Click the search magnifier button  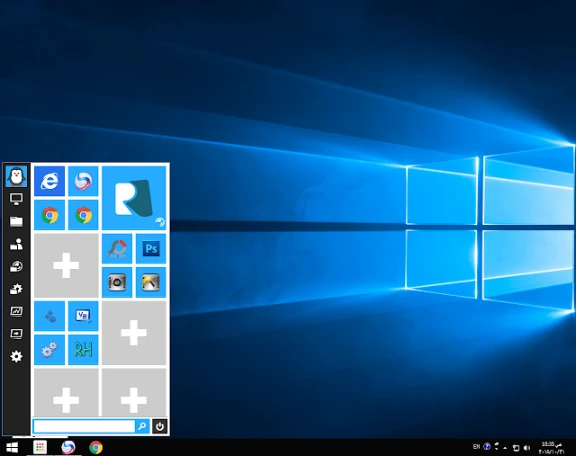(x=142, y=427)
